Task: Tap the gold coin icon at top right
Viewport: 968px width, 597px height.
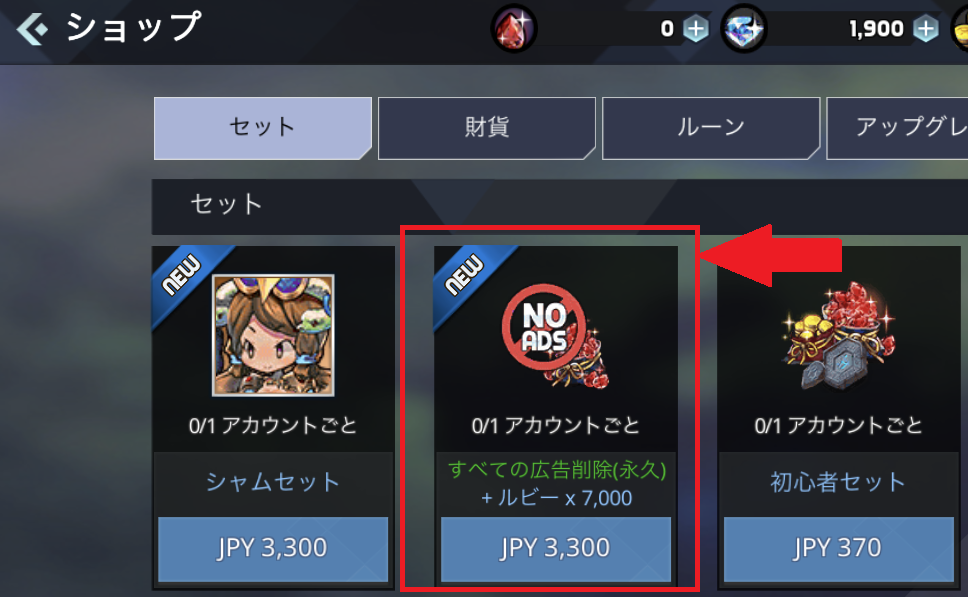Action: point(960,28)
